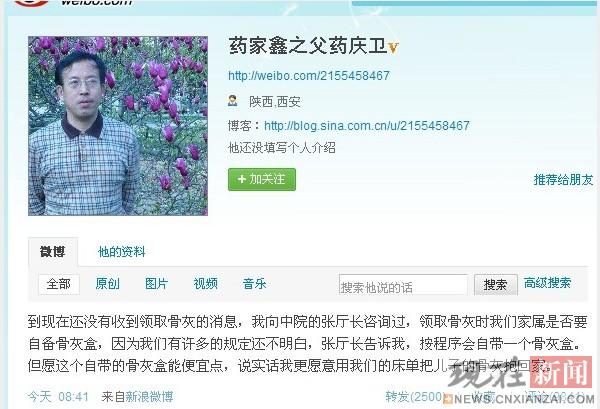Open the profile photo thumbnail
The height and width of the screenshot is (409, 600).
[x=118, y=126]
